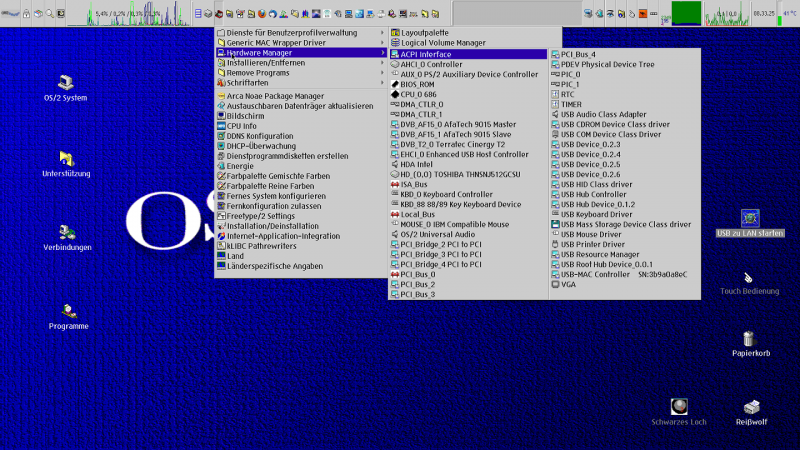Viewport: 800px width, 450px height.
Task: Open the OS/2 System desktop icon
Action: pyautogui.click(x=65, y=83)
